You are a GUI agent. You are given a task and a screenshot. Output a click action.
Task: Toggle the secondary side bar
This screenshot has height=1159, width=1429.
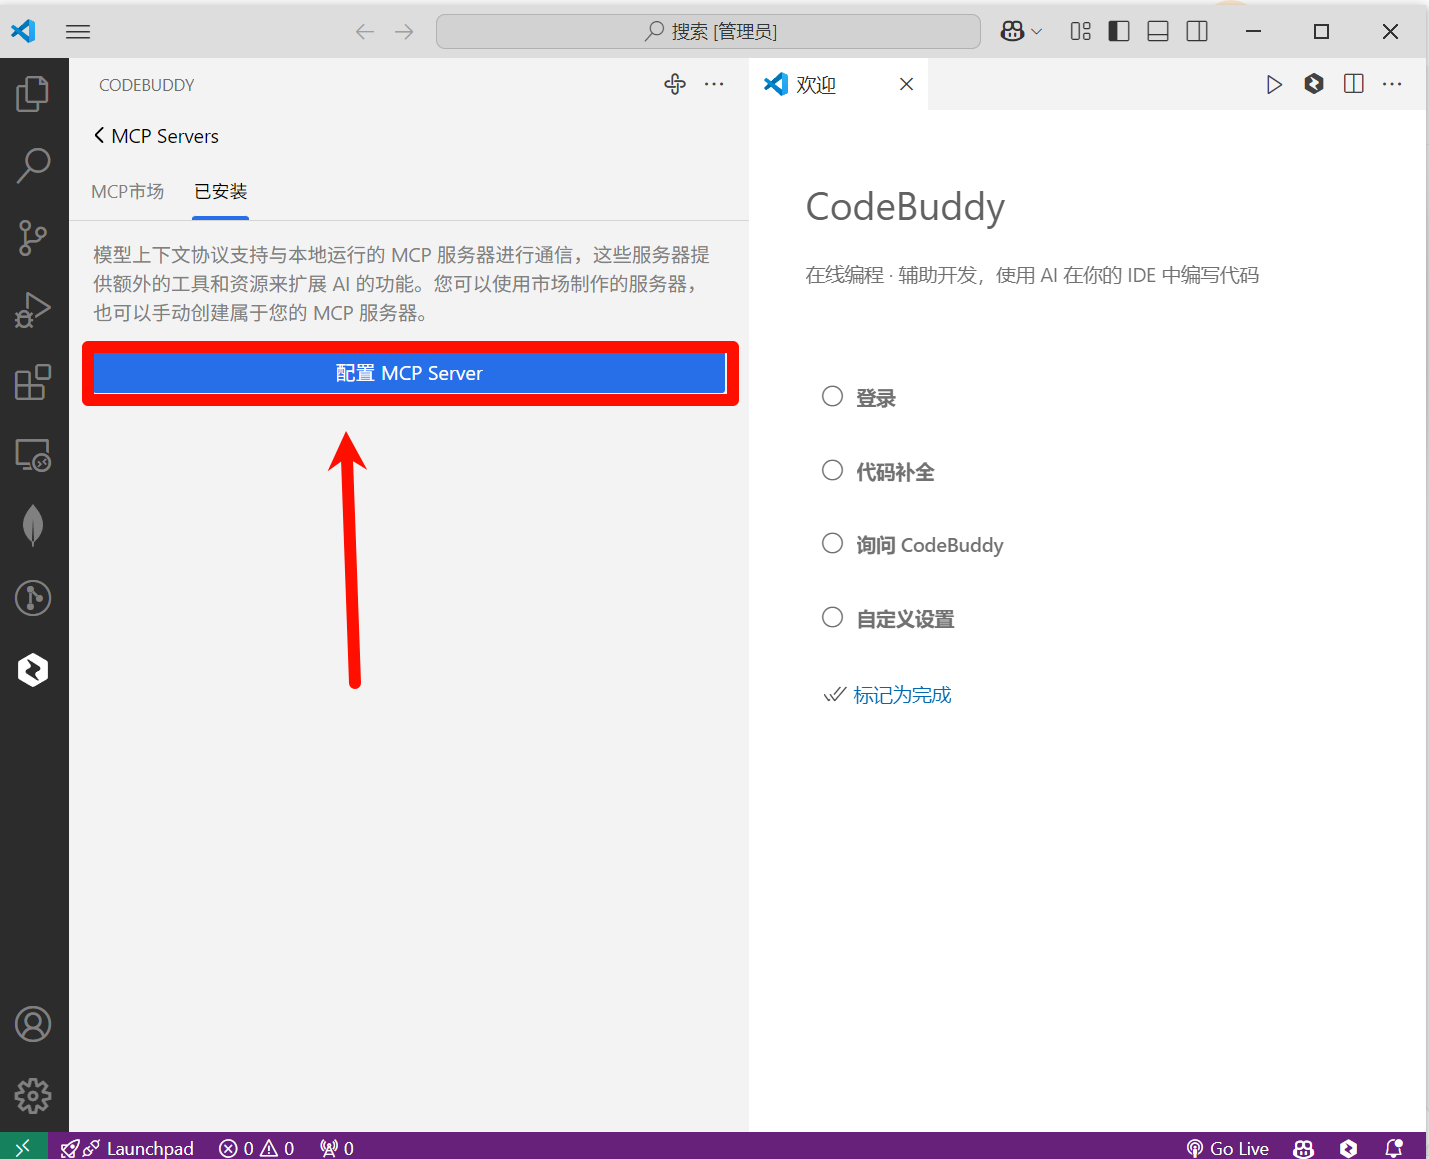pyautogui.click(x=1197, y=32)
